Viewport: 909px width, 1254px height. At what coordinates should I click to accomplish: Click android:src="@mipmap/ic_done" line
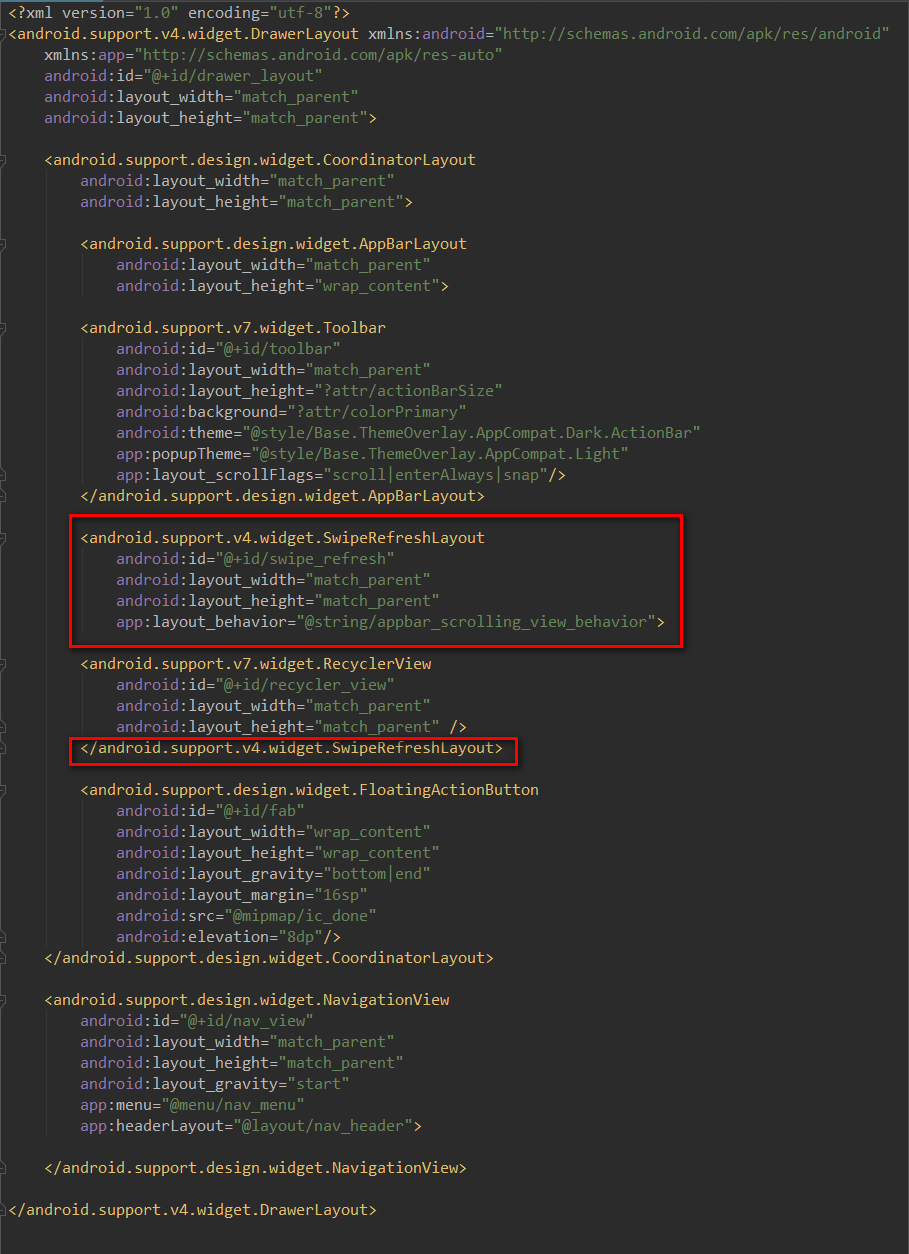click(247, 916)
